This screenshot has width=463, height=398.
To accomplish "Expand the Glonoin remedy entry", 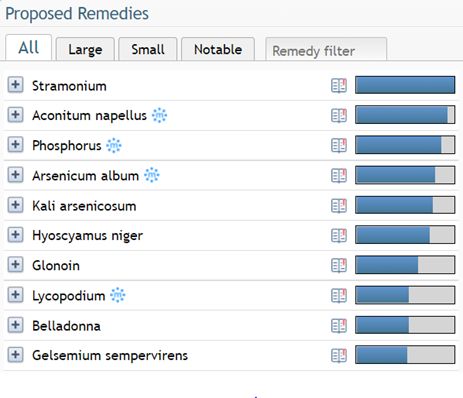I will coord(15,265).
